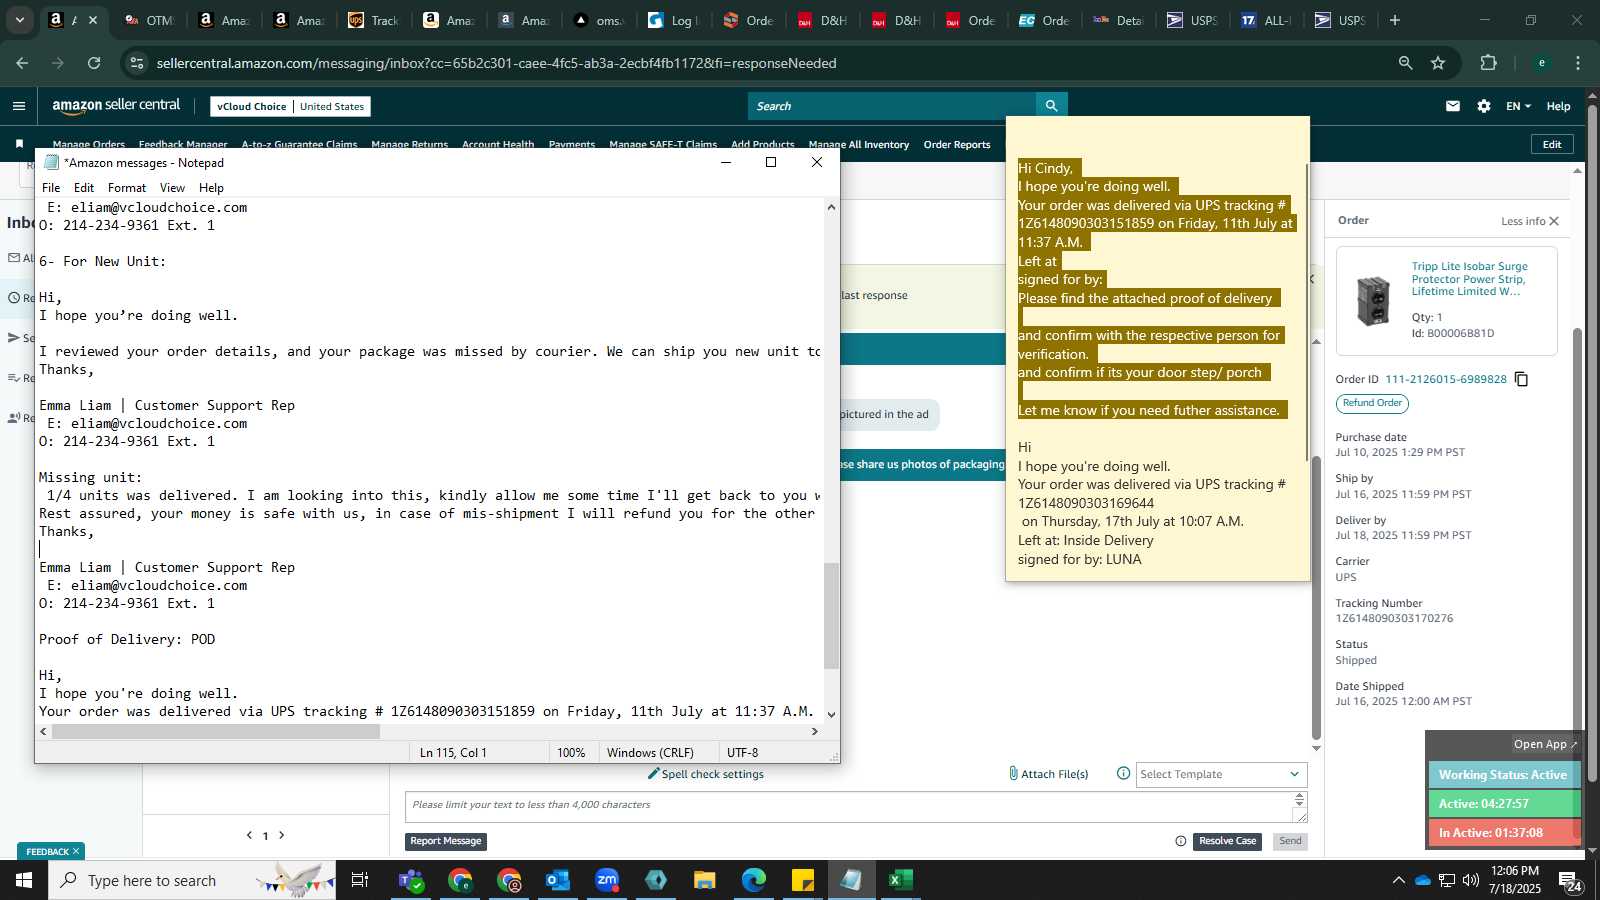This screenshot has height=900, width=1600.
Task: Click the Resolve Case button
Action: click(x=1227, y=841)
